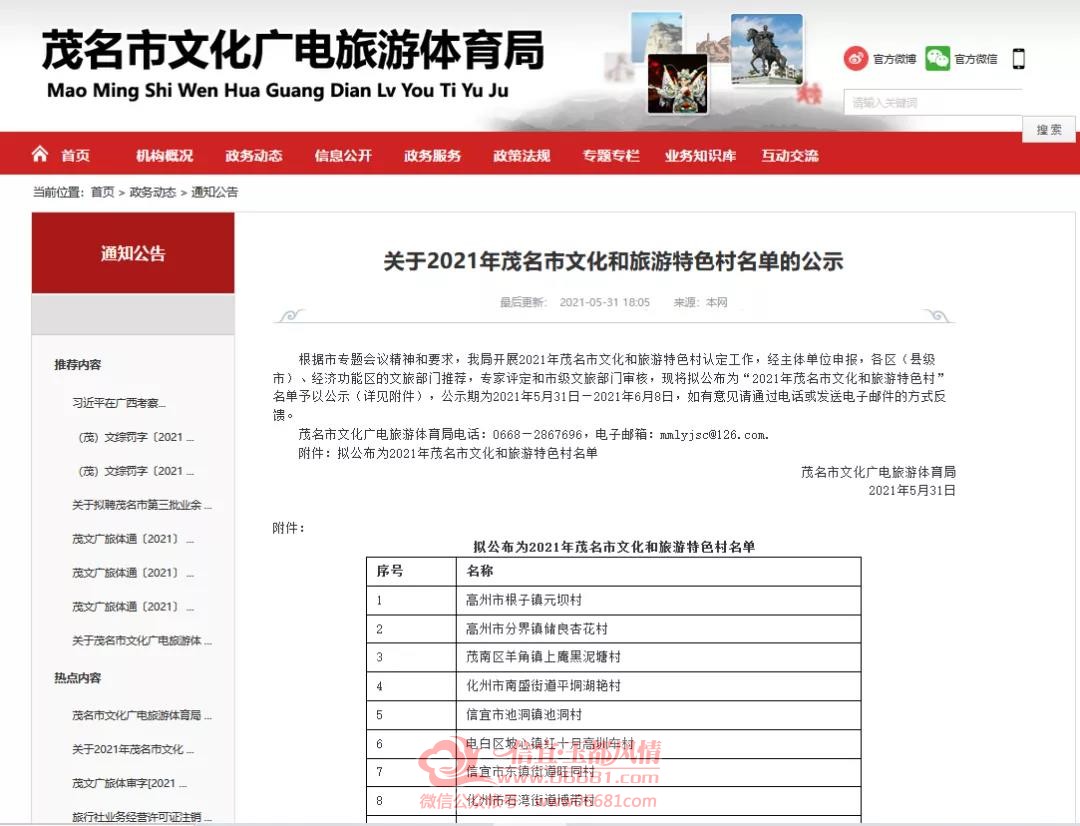
Task: Open the 互动交流 navigation item
Action: 790,156
